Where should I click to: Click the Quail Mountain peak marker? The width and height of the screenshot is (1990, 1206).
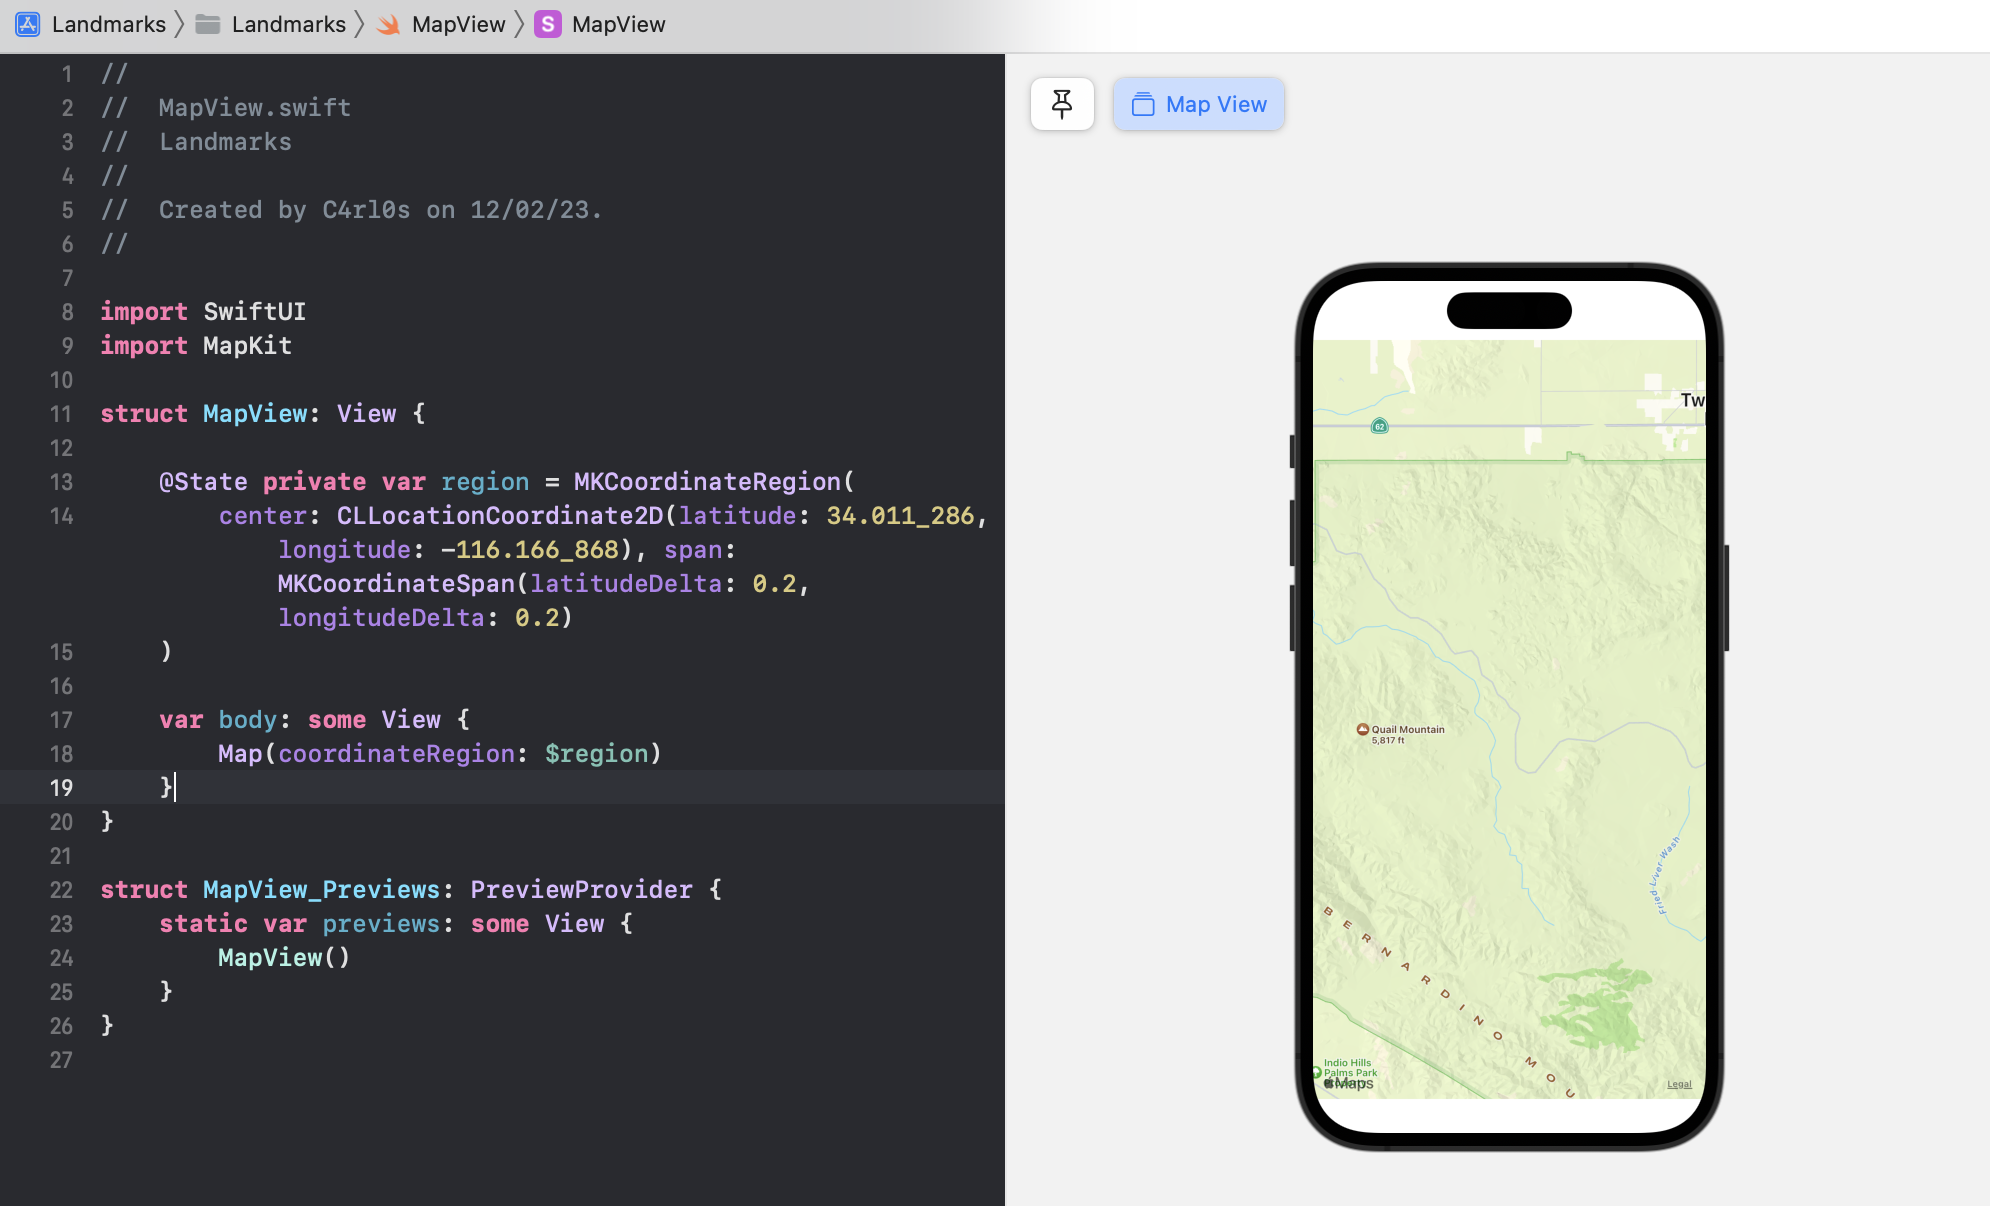(x=1362, y=730)
